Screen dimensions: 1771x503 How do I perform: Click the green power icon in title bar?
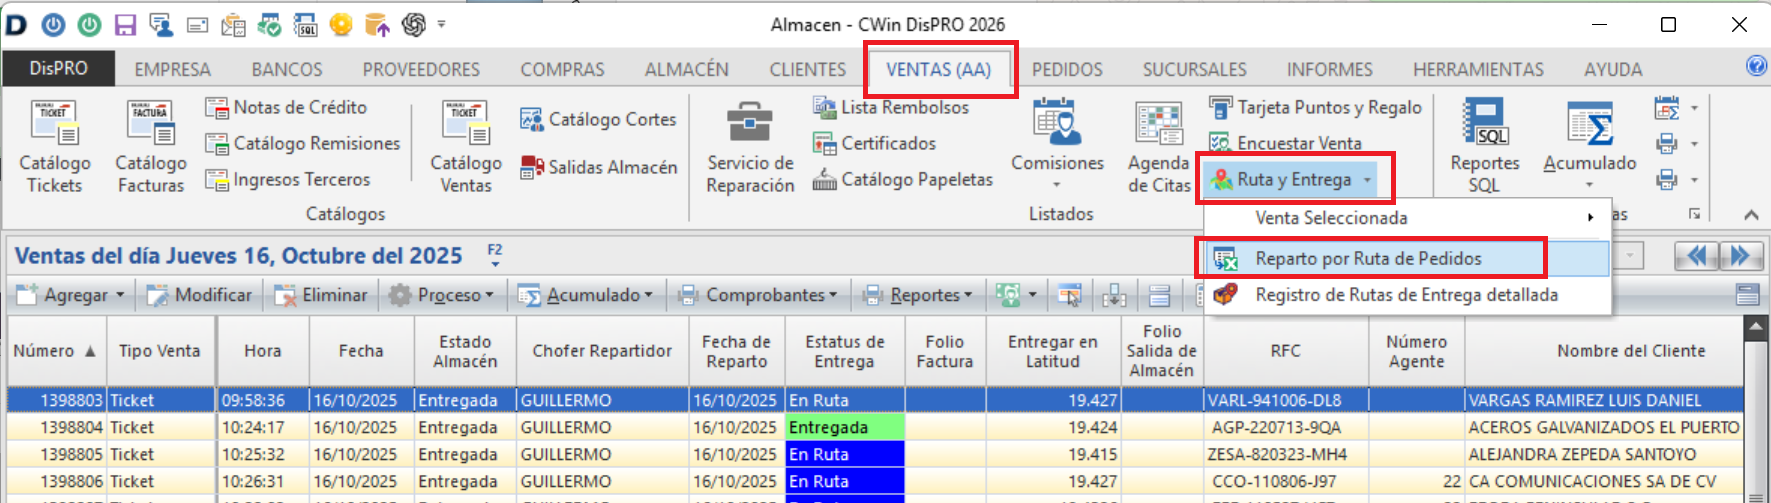(x=89, y=24)
